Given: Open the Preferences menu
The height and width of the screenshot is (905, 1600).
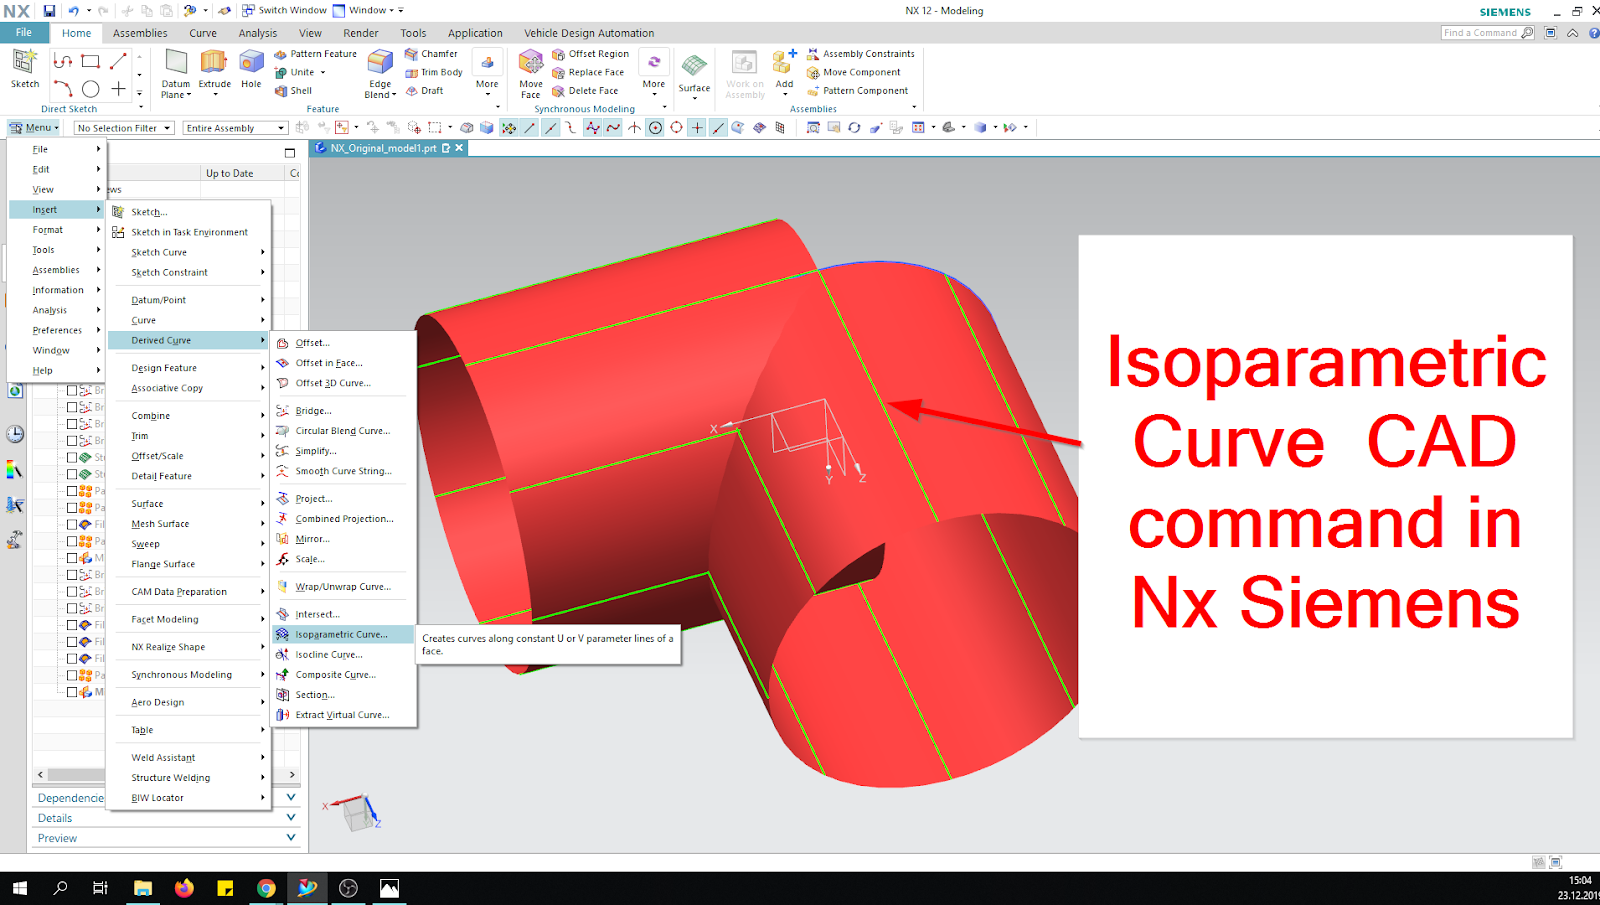Looking at the screenshot, I should tap(57, 330).
